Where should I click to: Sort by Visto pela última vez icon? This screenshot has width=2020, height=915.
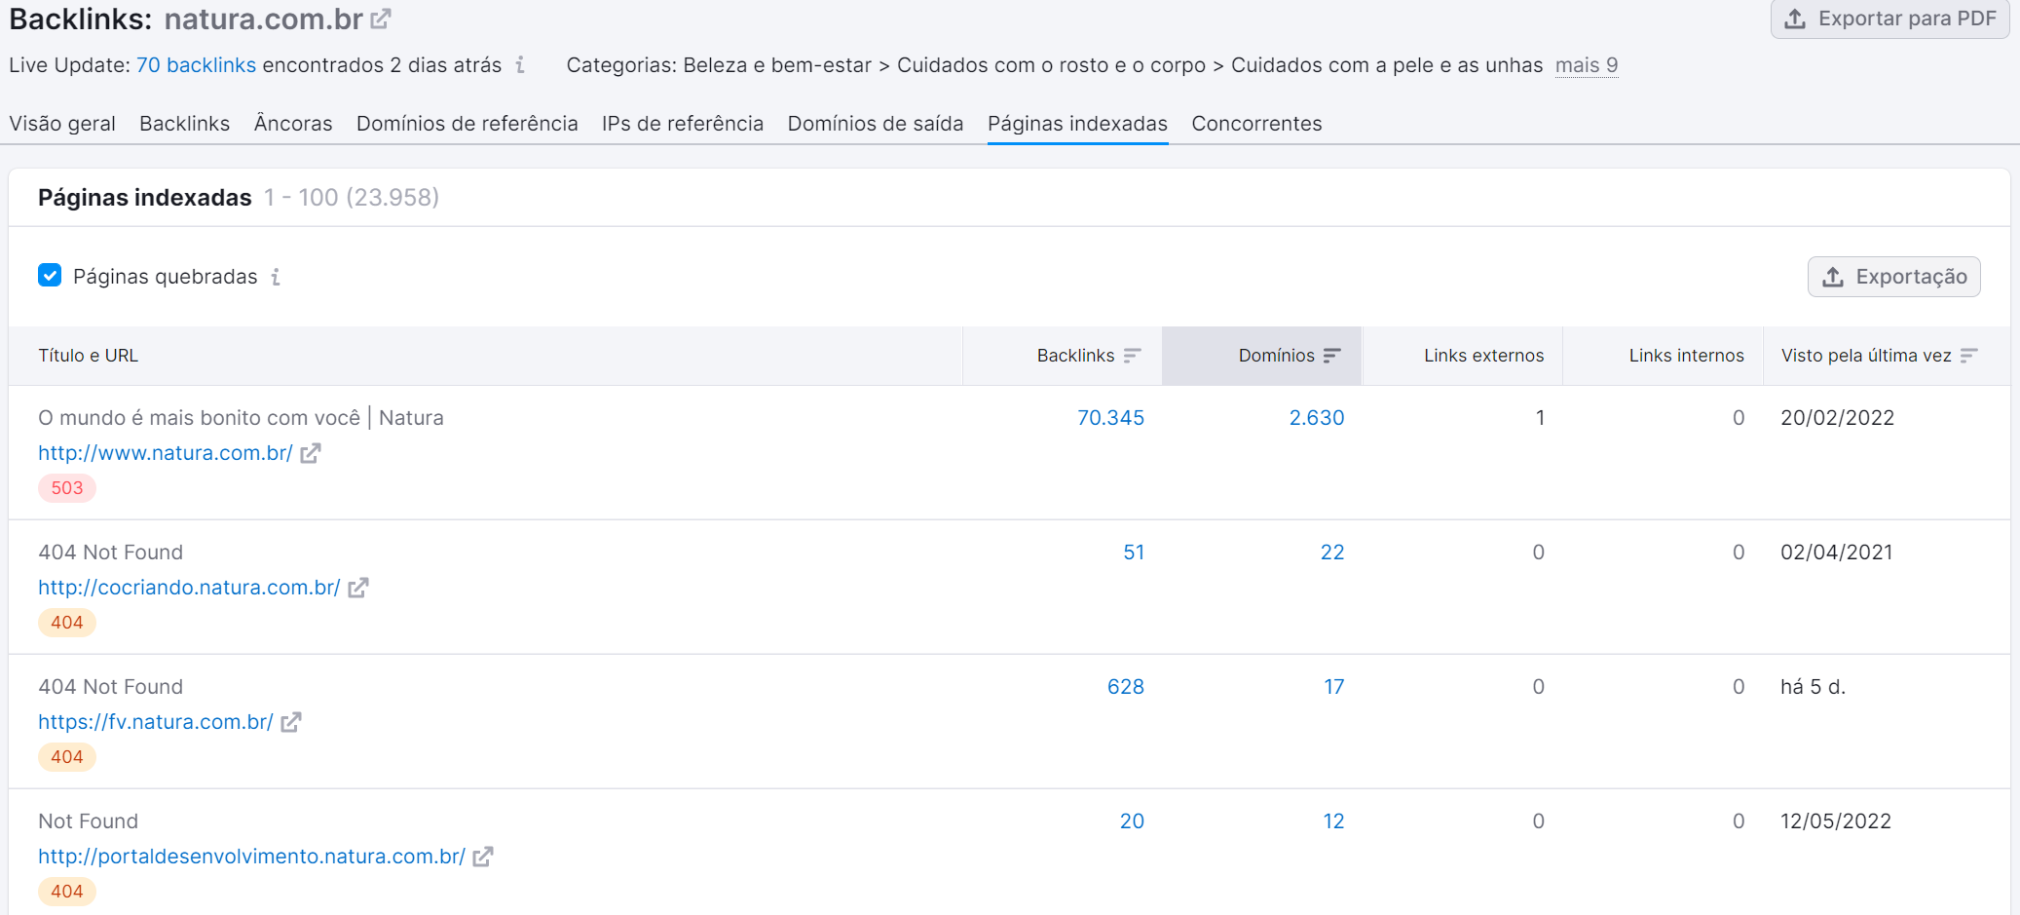[1969, 356]
